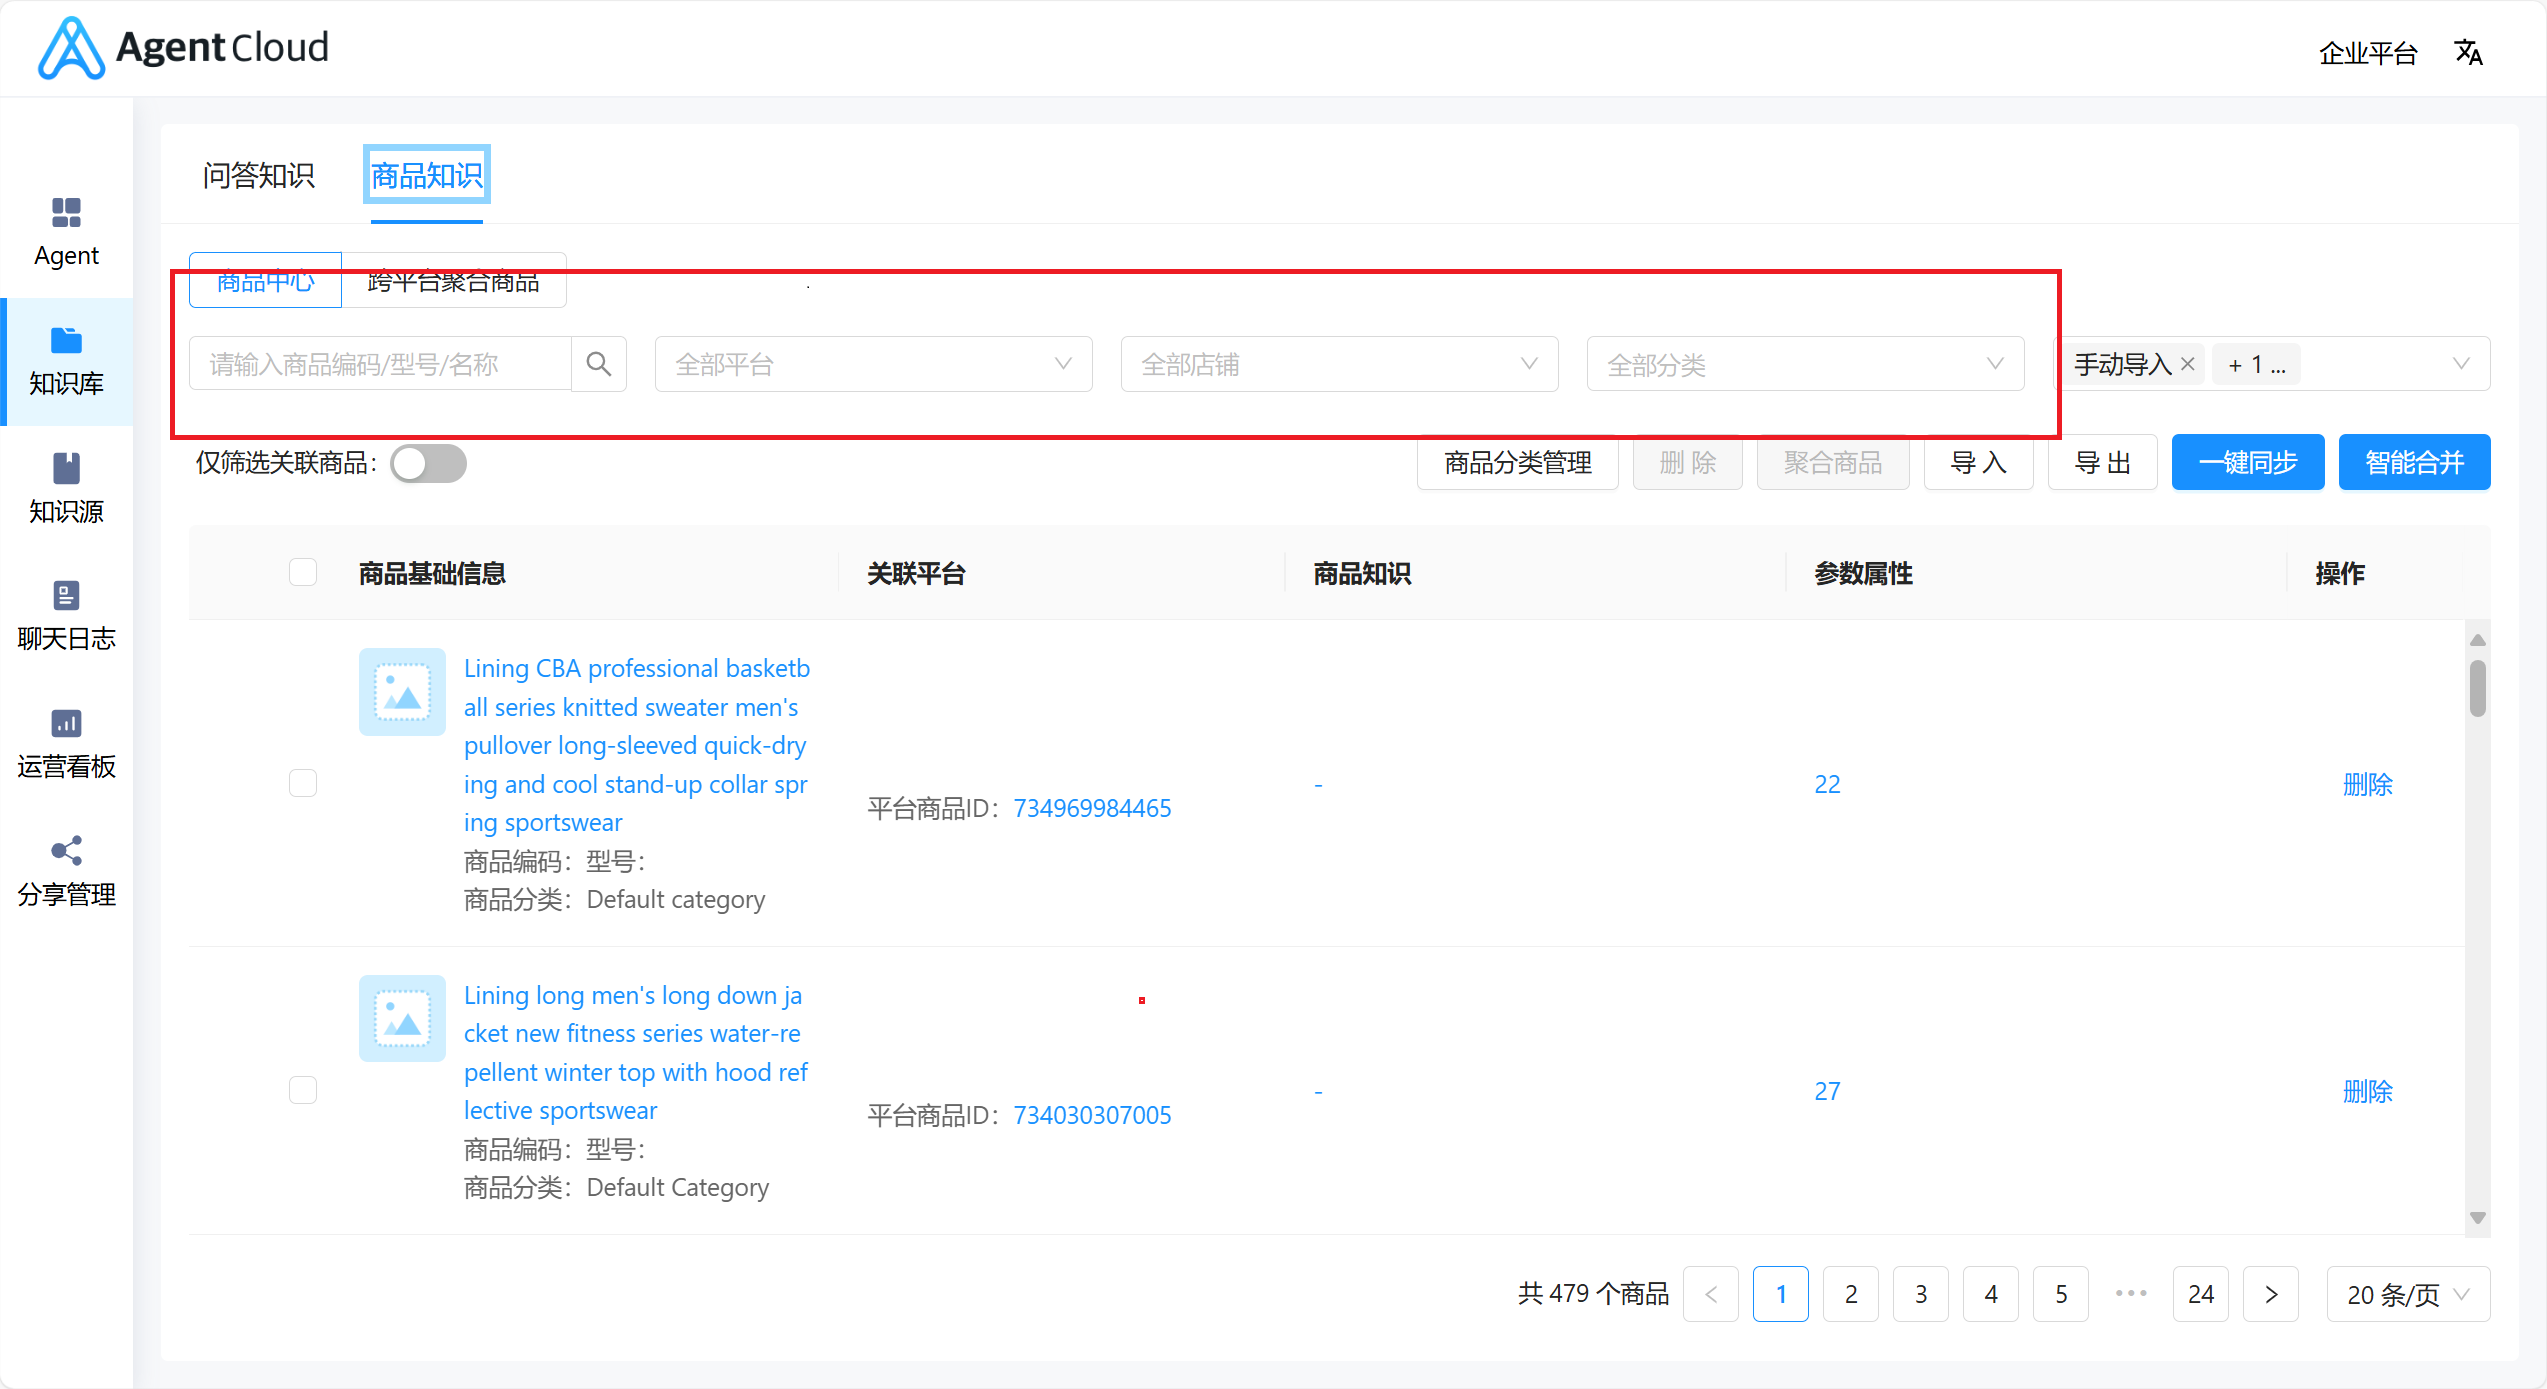Check the Lining long down jacket row checkbox
This screenshot has width=2547, height=1389.
tap(303, 1090)
